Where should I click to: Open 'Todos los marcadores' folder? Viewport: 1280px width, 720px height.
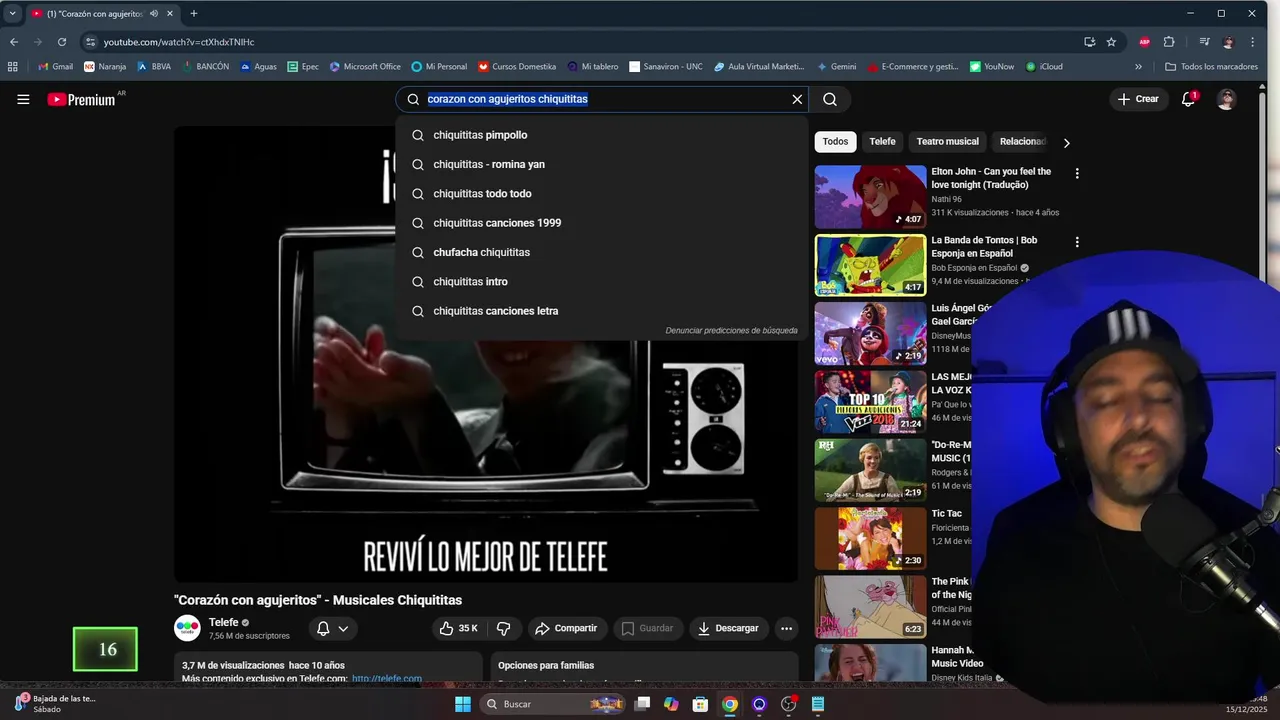point(1211,67)
